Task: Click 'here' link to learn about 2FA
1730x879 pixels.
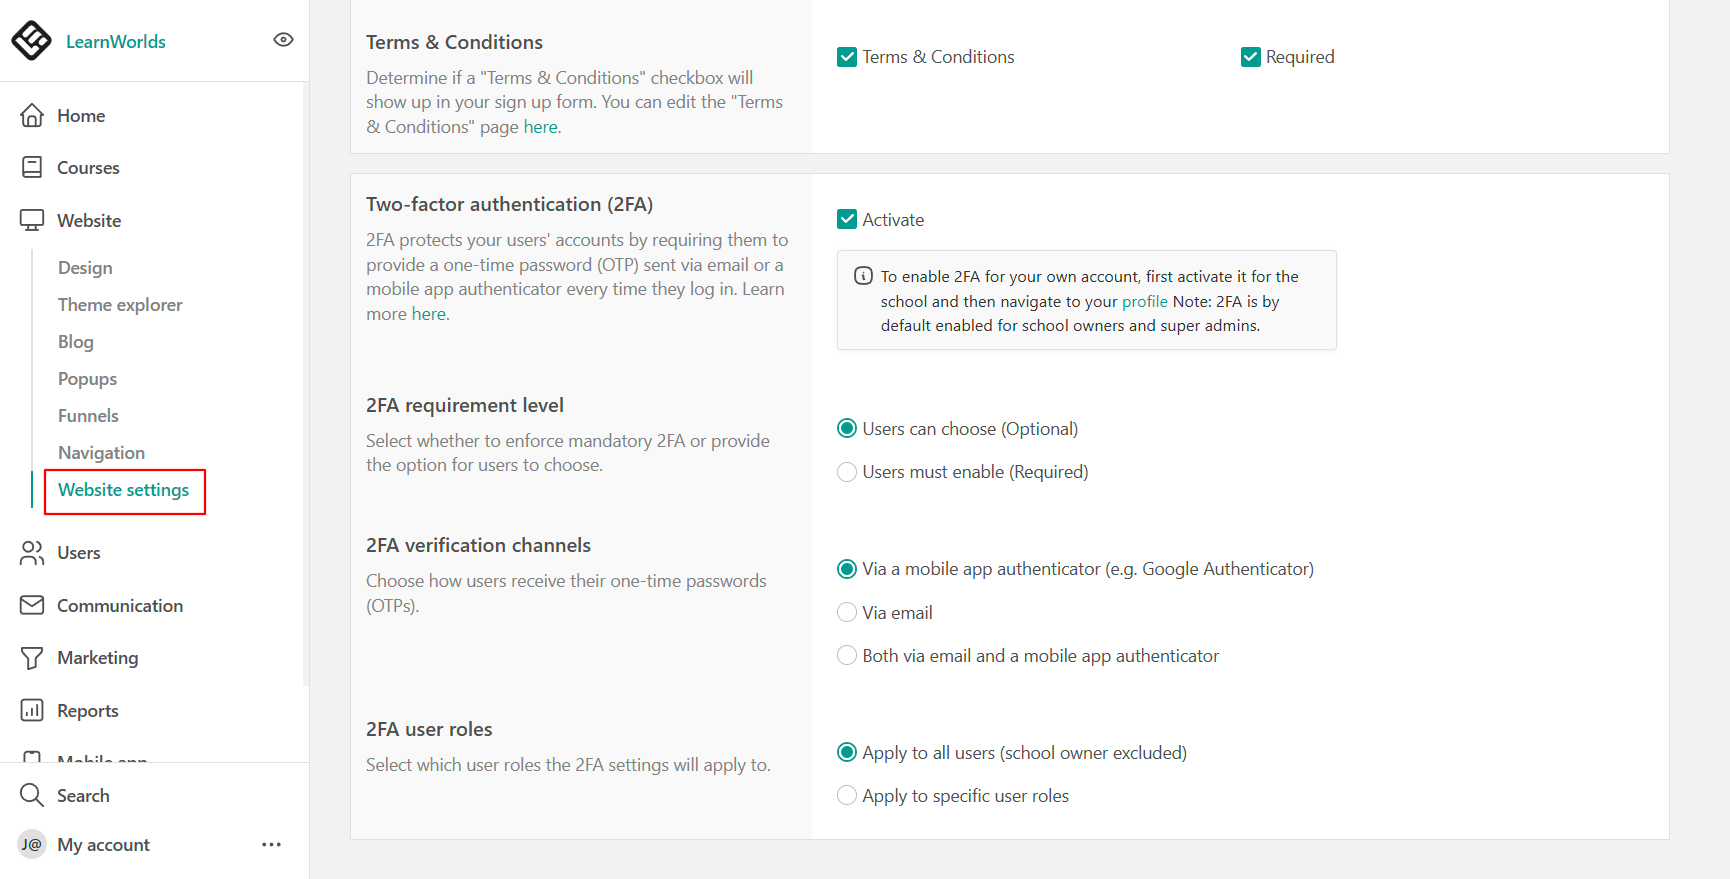Action: coord(429,314)
